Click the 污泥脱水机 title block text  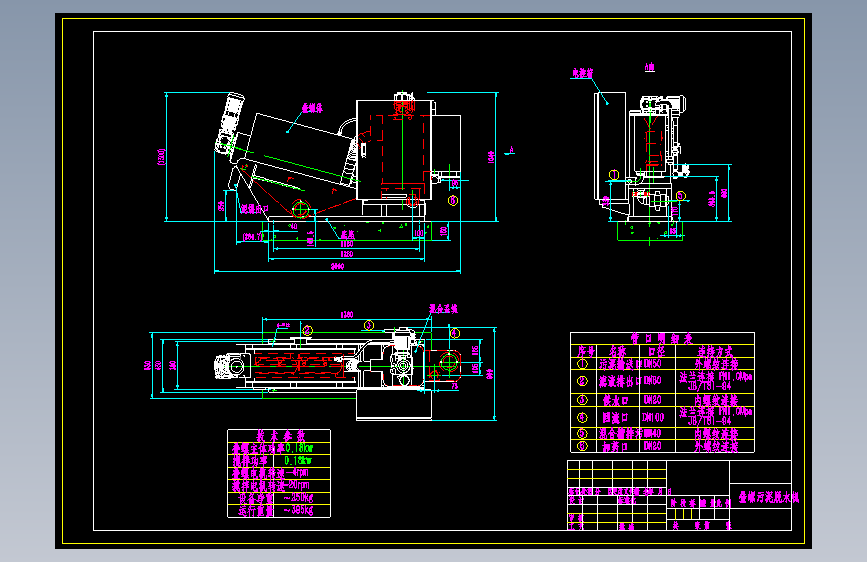pyautogui.click(x=769, y=498)
